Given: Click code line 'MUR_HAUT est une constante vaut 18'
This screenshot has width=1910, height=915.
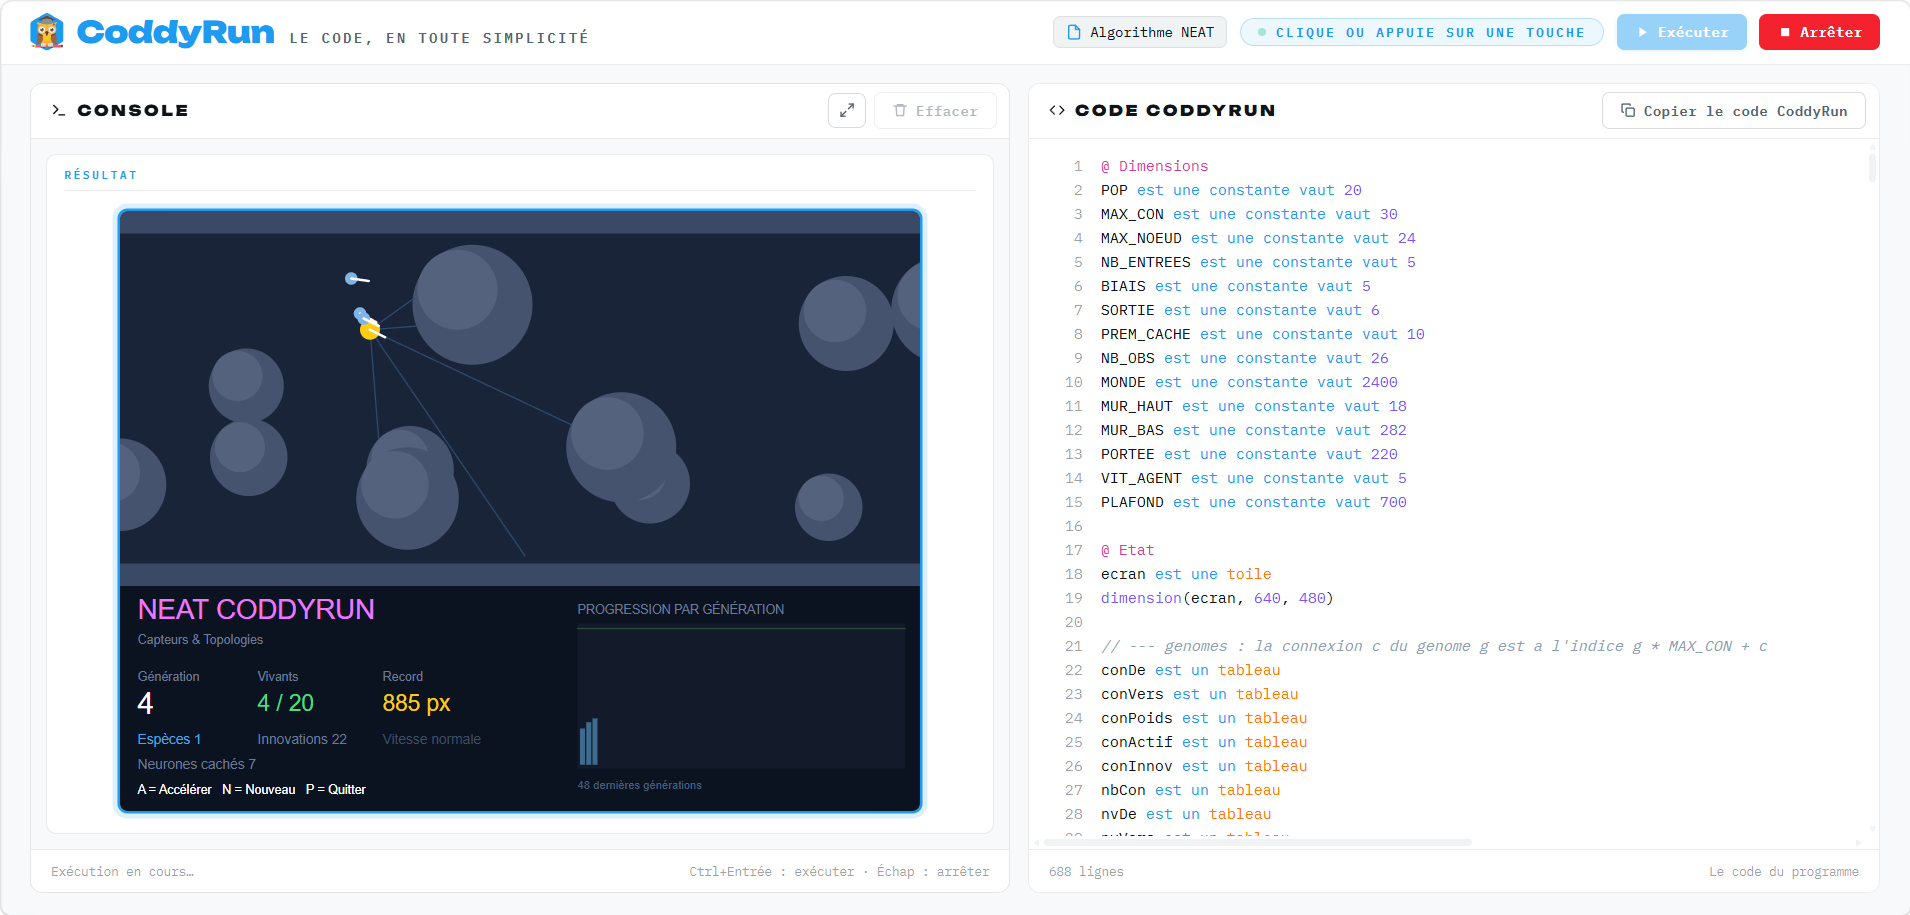Looking at the screenshot, I should coord(1254,406).
